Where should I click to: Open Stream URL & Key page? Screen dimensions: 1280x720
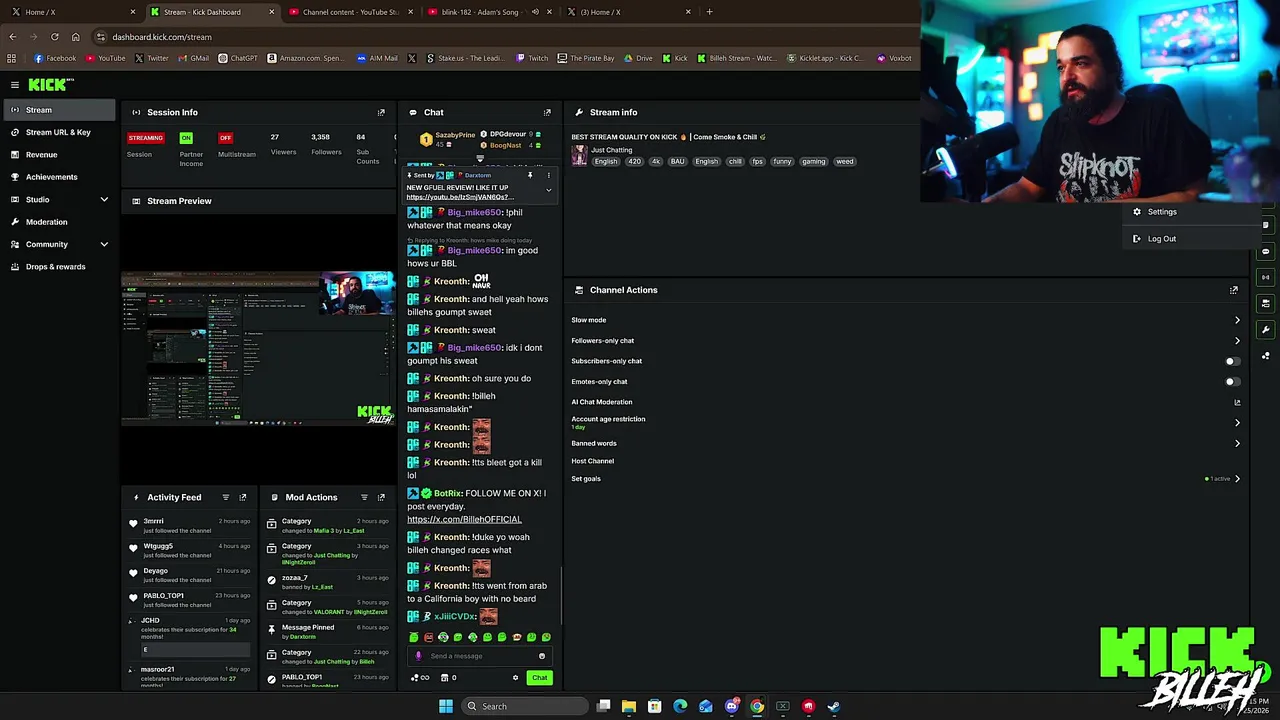[58, 132]
